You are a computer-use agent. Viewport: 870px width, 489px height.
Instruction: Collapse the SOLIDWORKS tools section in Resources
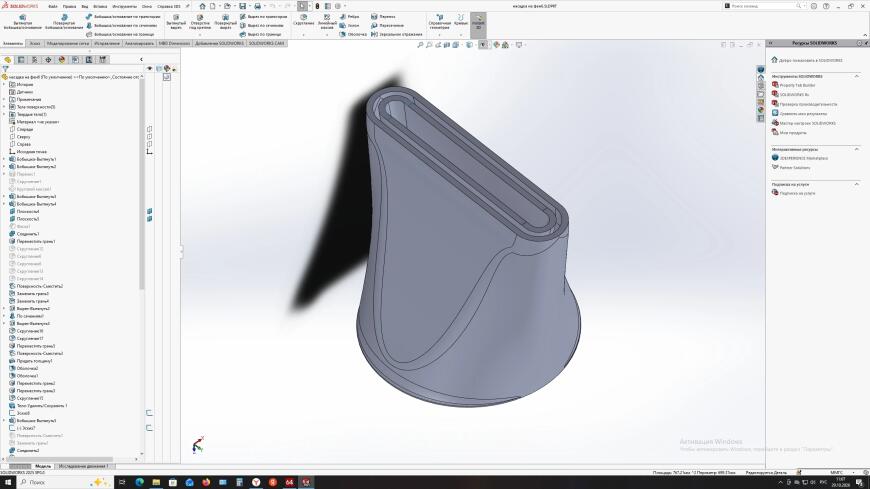856,76
